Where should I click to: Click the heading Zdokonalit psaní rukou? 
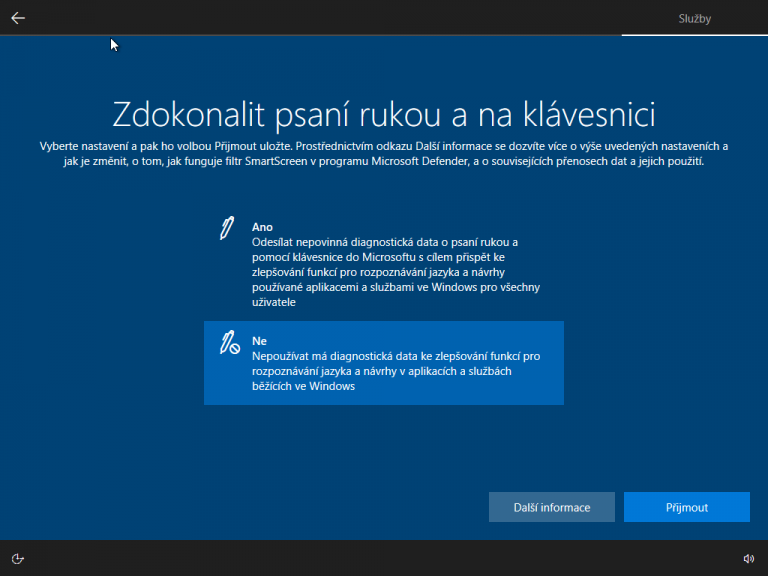384,113
